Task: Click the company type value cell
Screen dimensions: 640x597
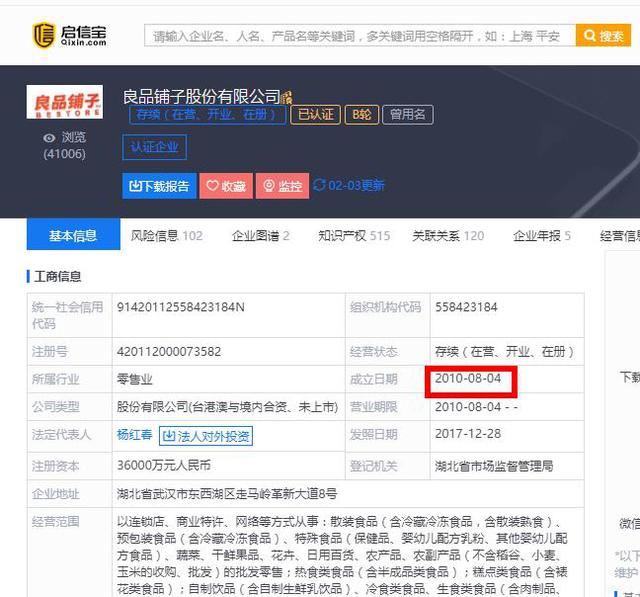Action: [227, 406]
